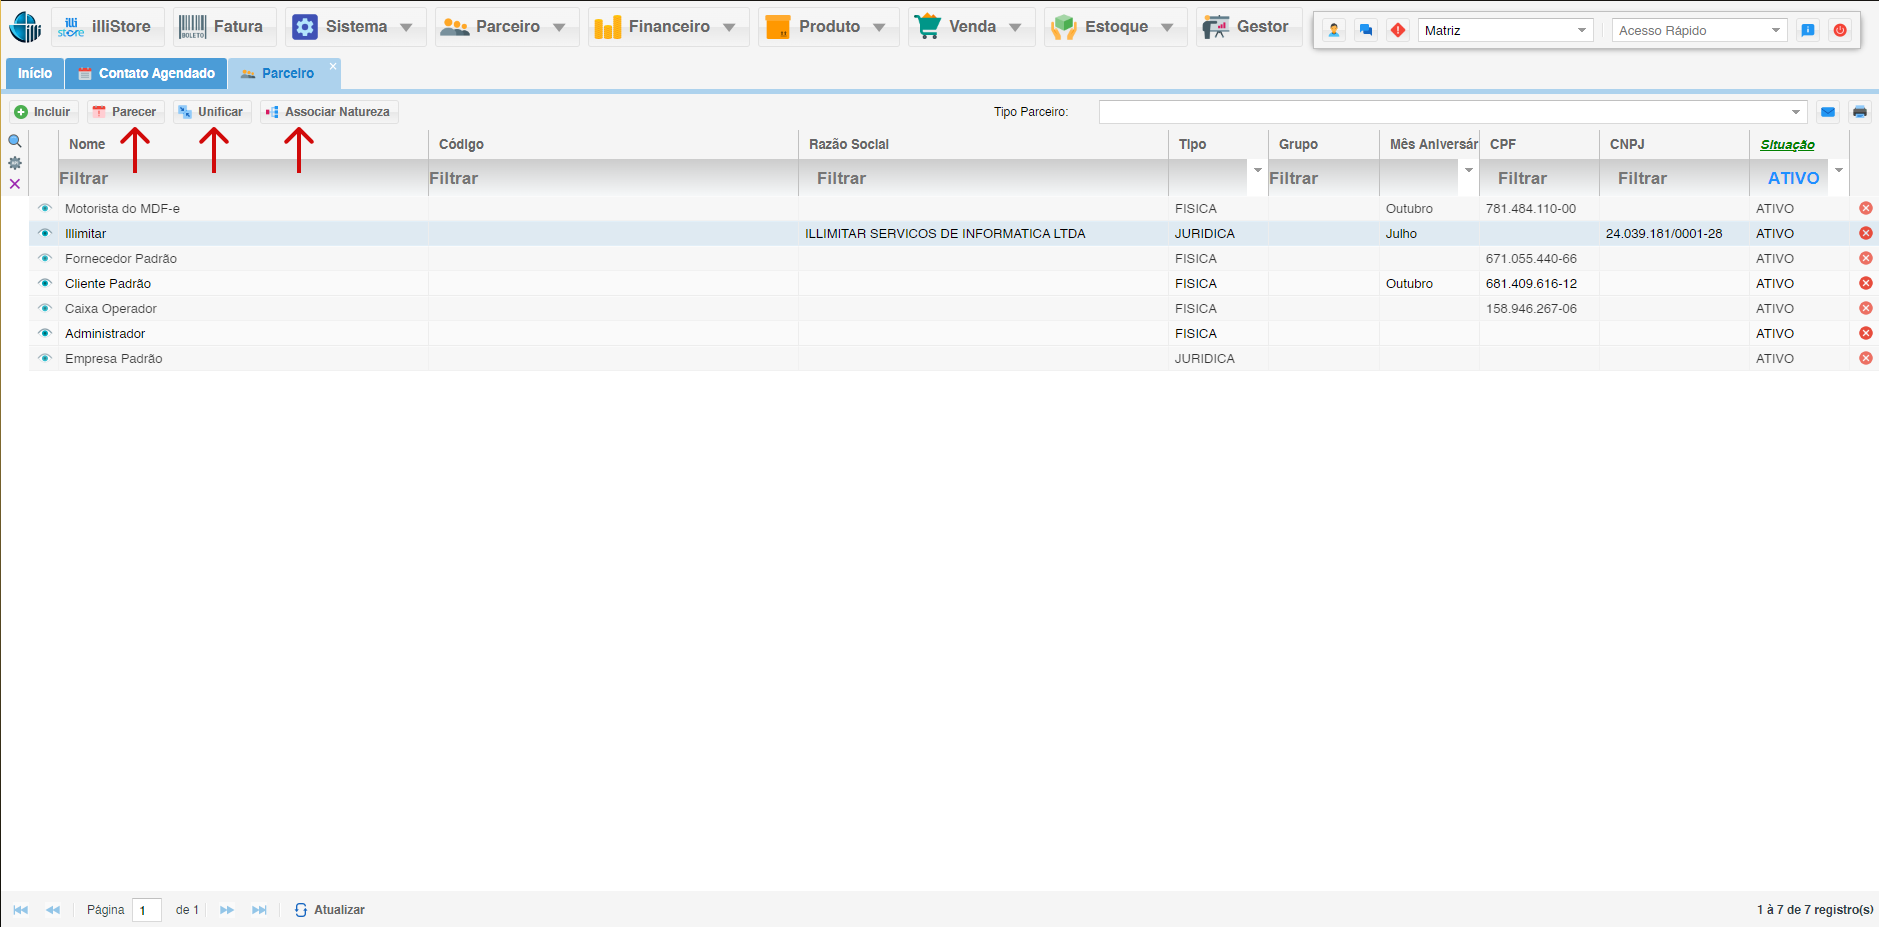Screen dimensions: 1879x927
Task: Go to next page
Action: 227,910
